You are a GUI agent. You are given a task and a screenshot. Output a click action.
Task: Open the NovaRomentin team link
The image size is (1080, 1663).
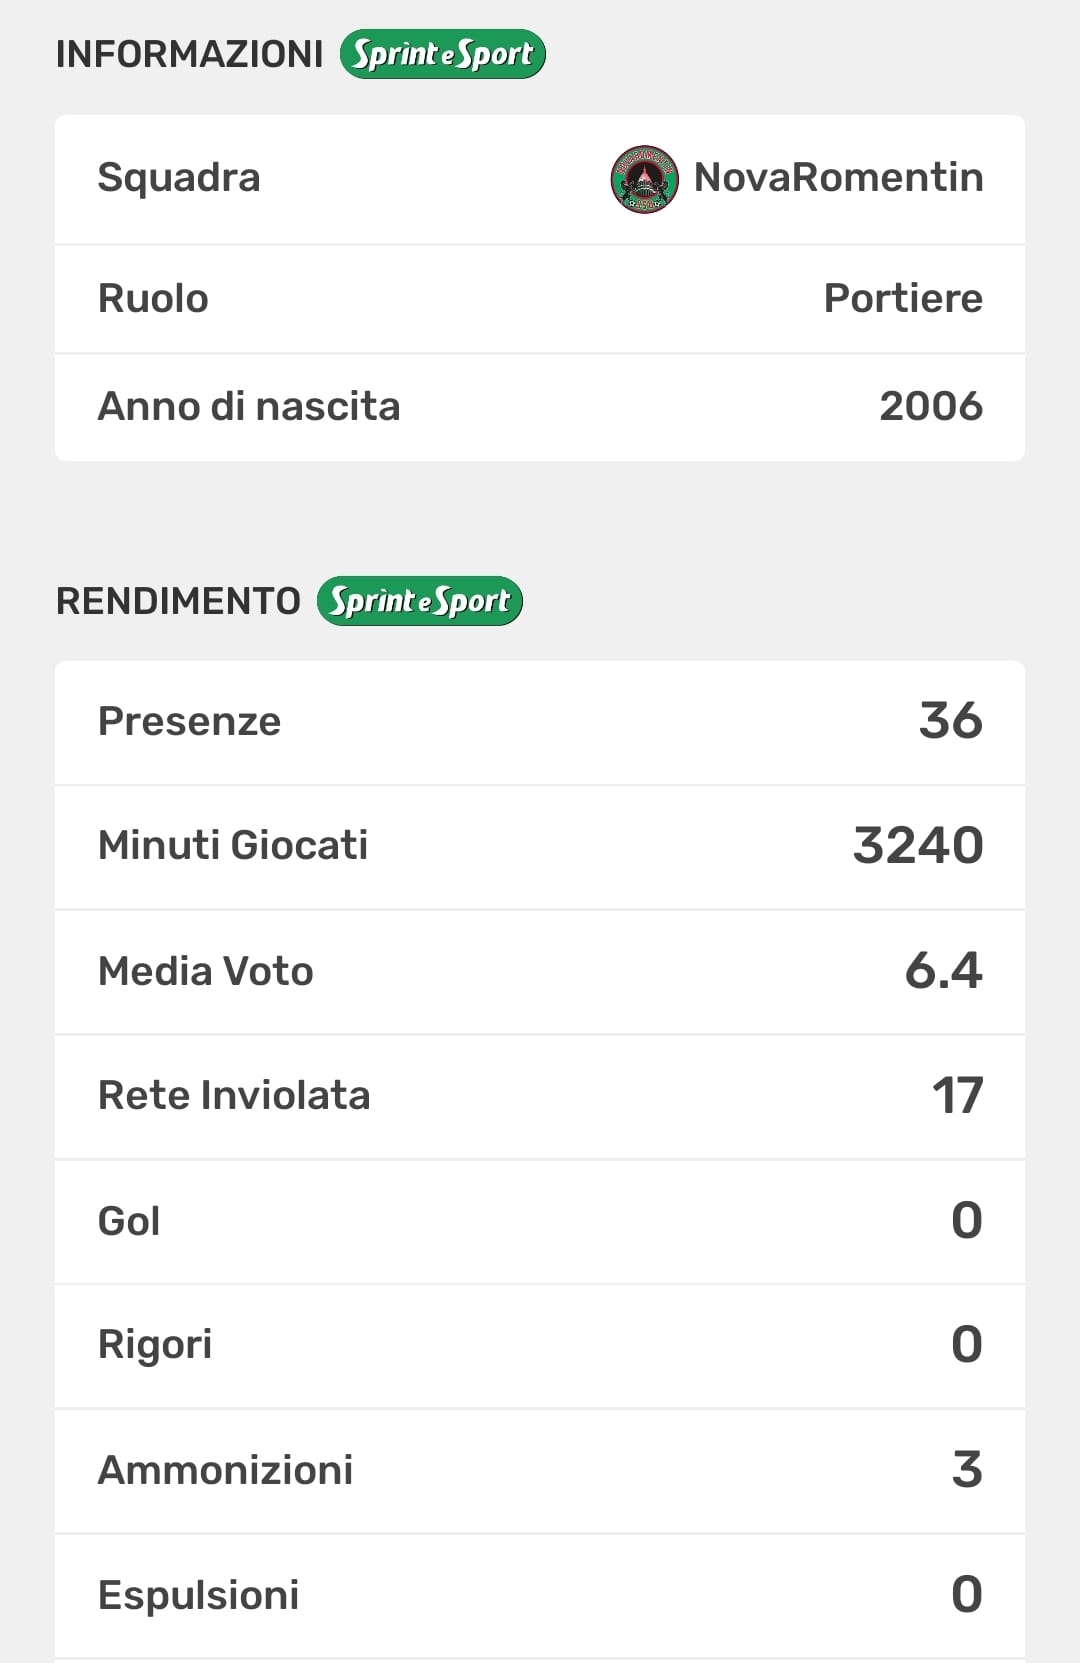coord(838,178)
